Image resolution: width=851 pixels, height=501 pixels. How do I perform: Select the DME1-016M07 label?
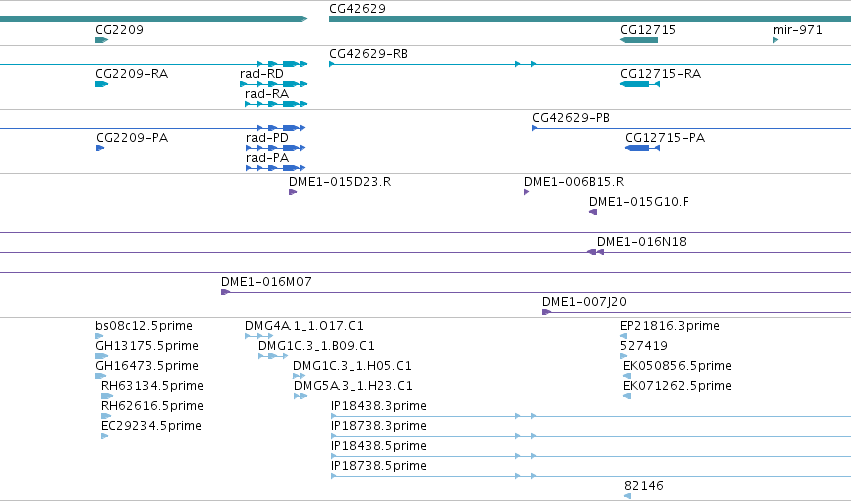[x=266, y=282]
